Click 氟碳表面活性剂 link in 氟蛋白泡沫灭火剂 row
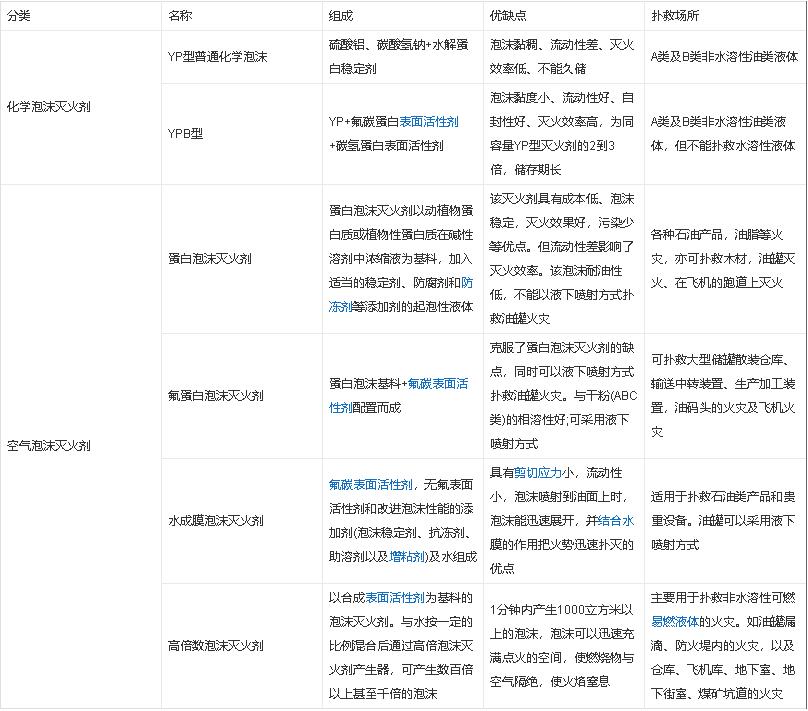The width and height of the screenshot is (808, 711). click(x=438, y=383)
